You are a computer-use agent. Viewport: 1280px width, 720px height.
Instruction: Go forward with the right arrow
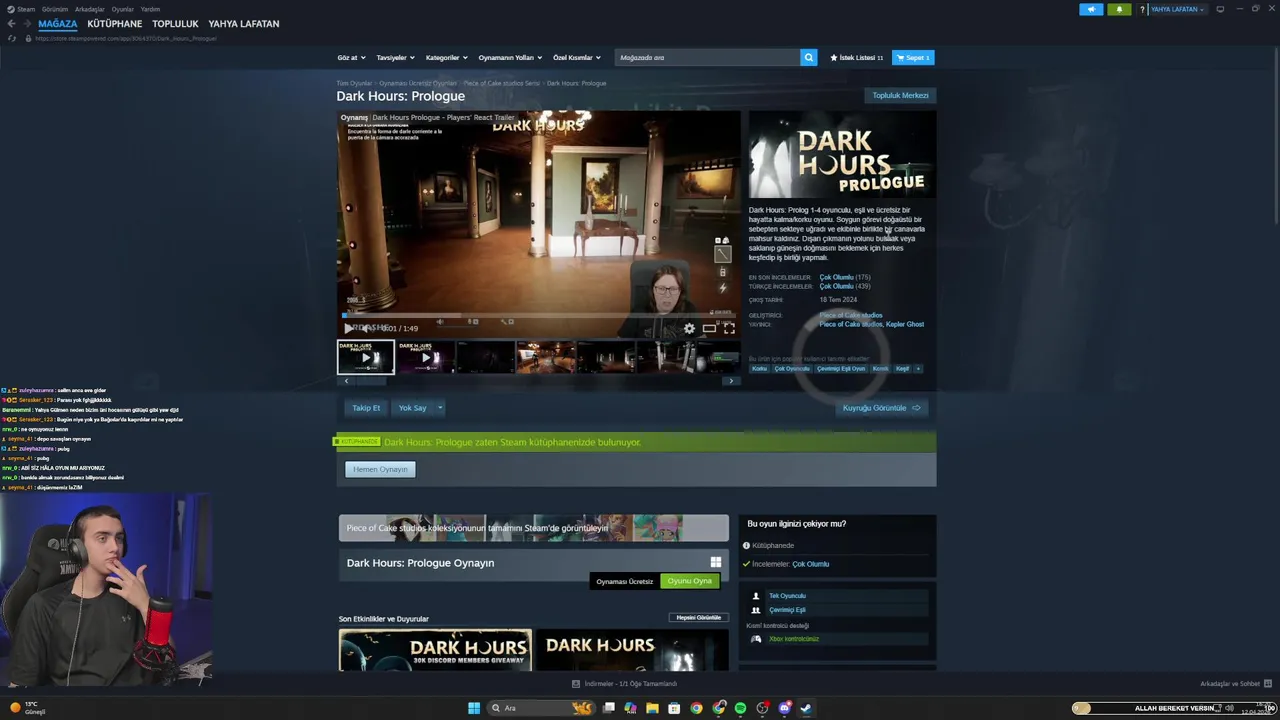26,24
